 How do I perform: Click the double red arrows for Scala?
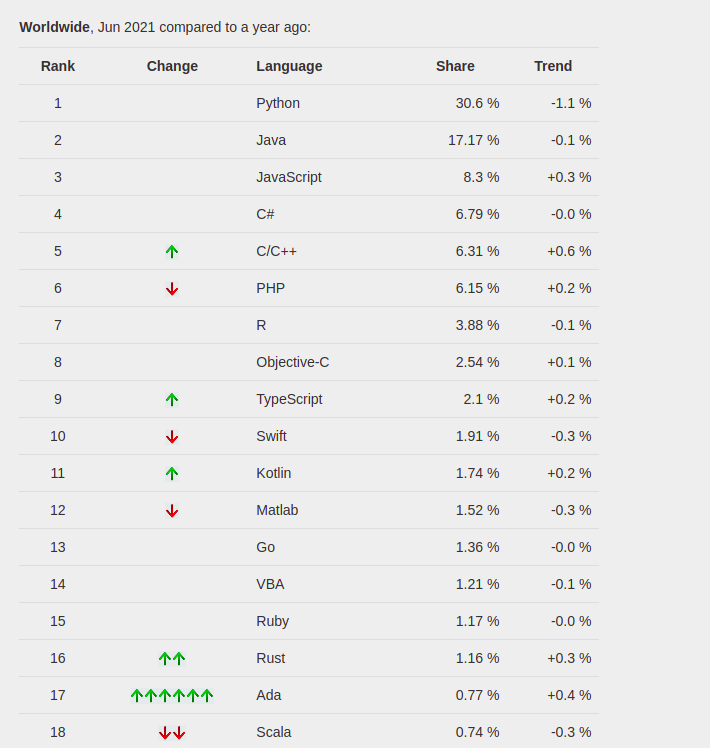point(172,732)
